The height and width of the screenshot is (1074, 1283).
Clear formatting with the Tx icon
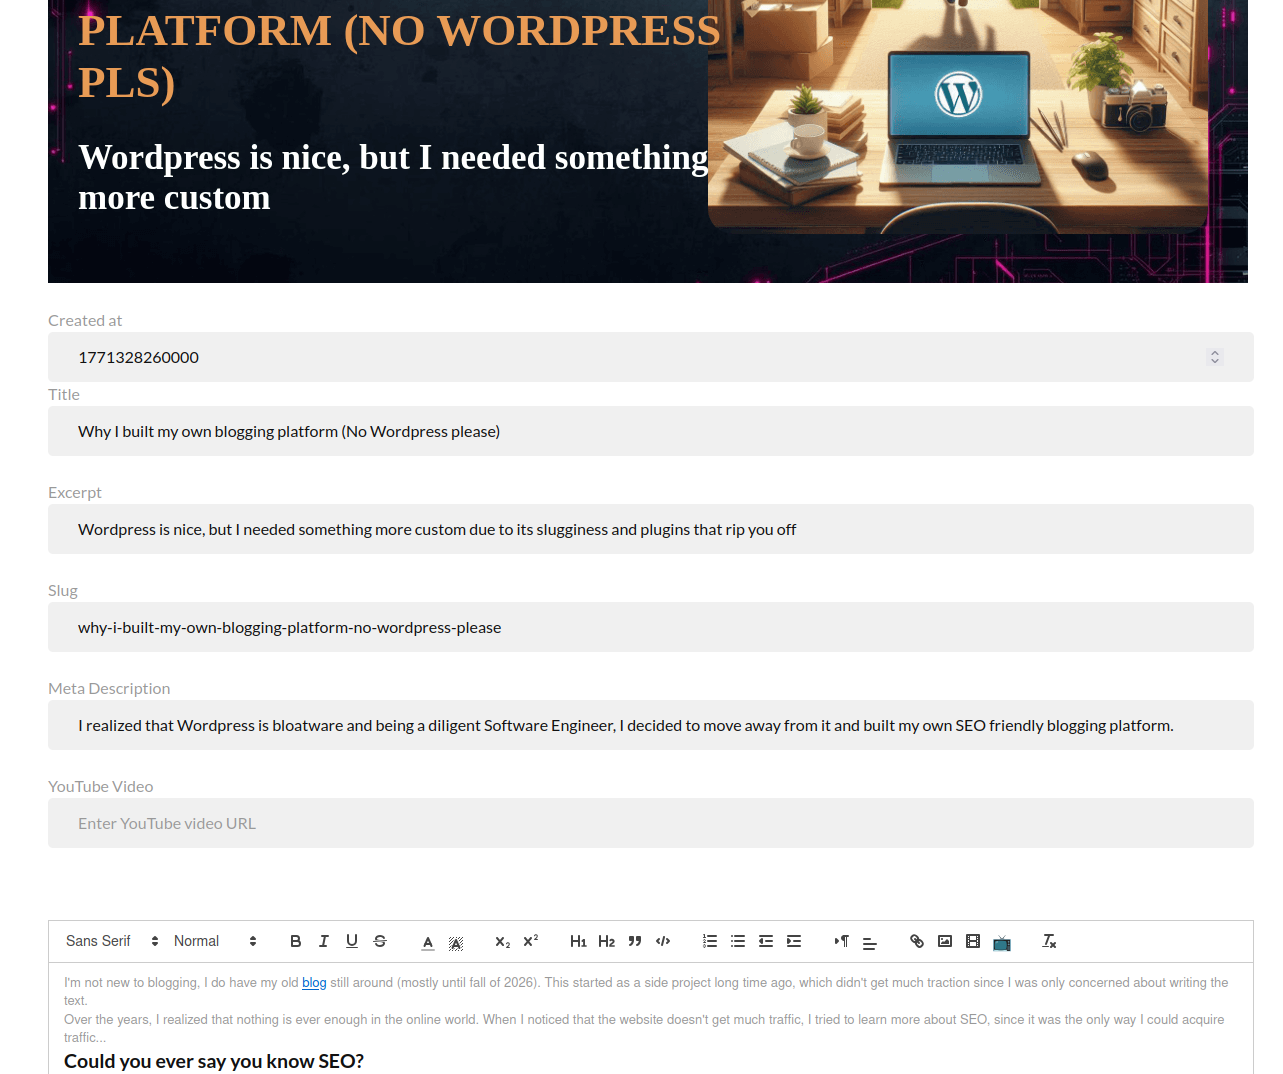point(1048,941)
